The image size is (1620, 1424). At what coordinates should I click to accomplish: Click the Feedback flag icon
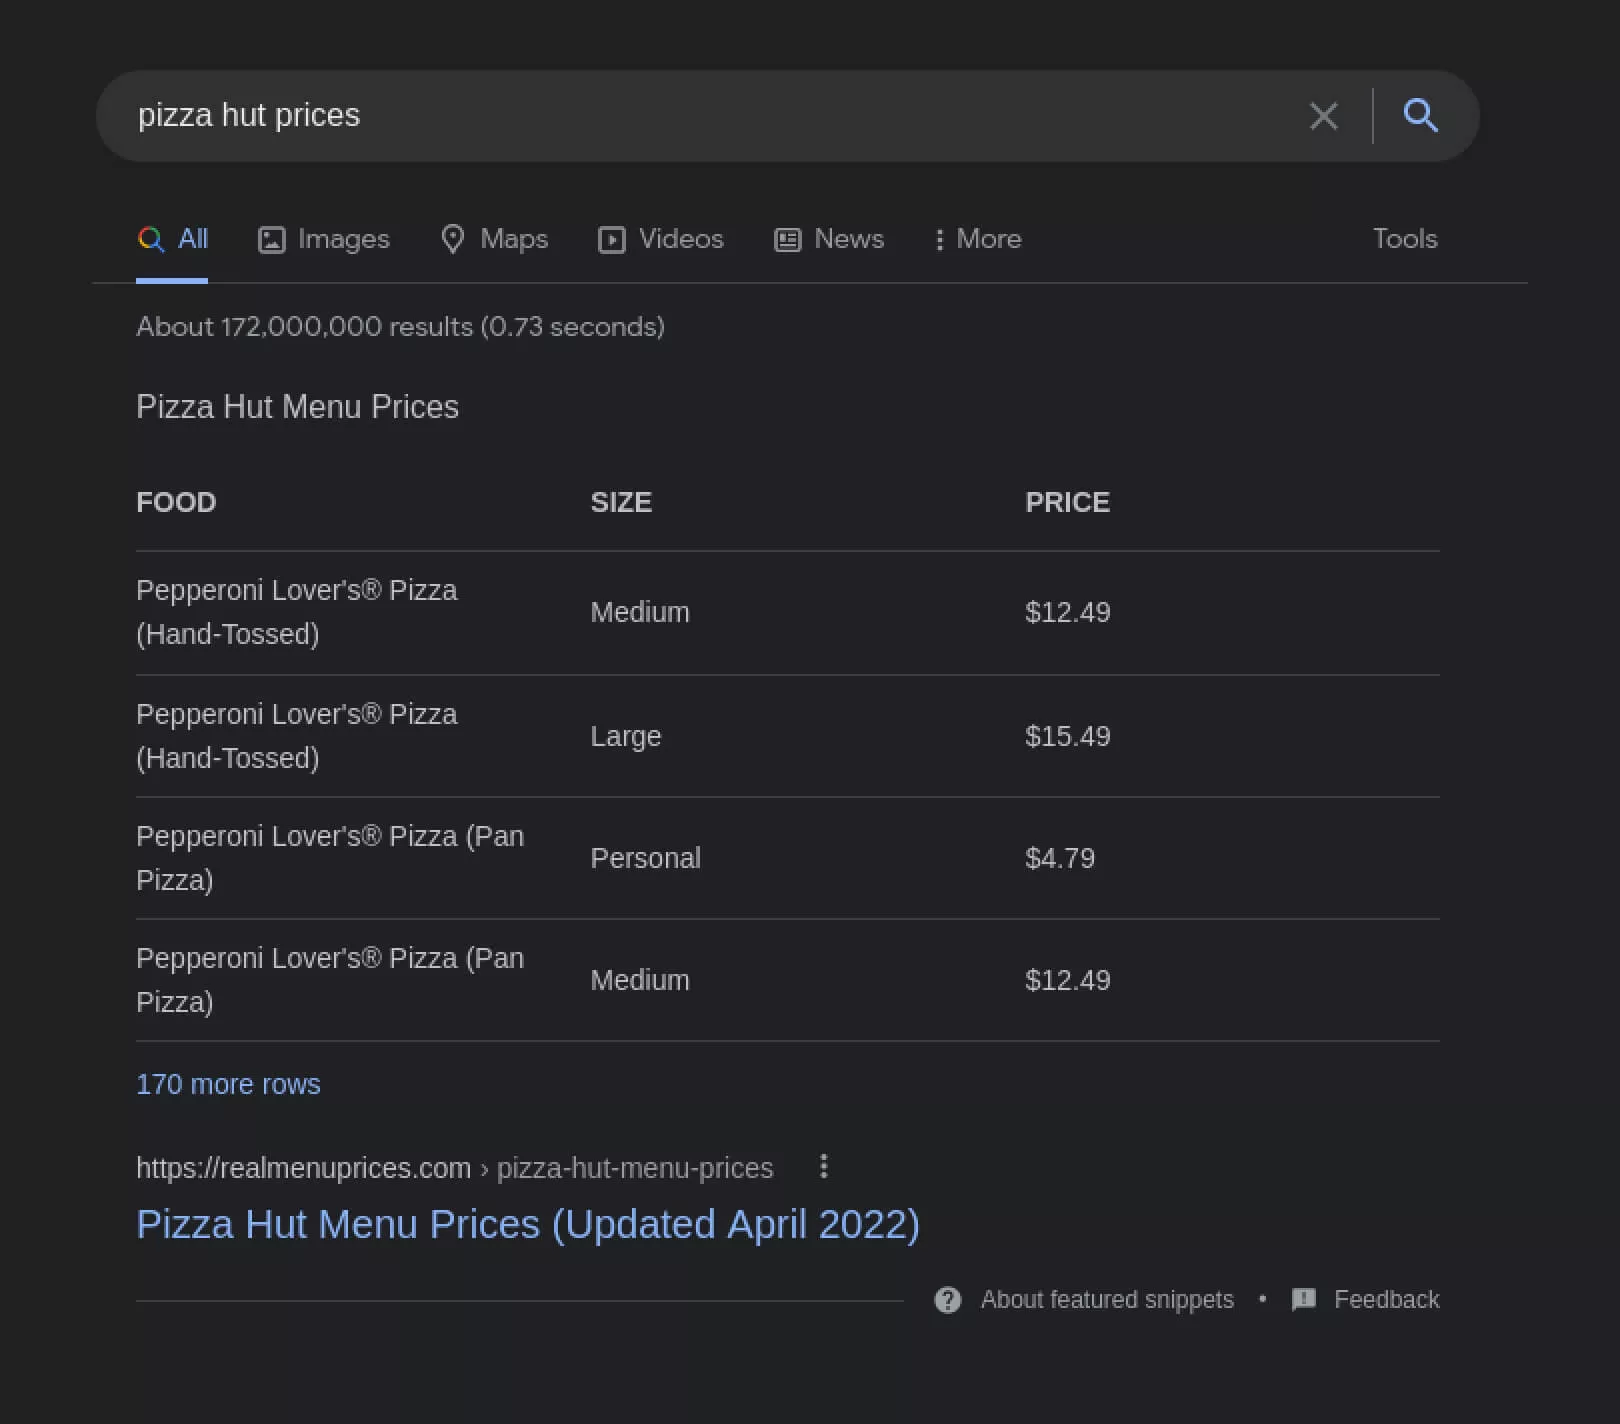pyautogui.click(x=1303, y=1300)
